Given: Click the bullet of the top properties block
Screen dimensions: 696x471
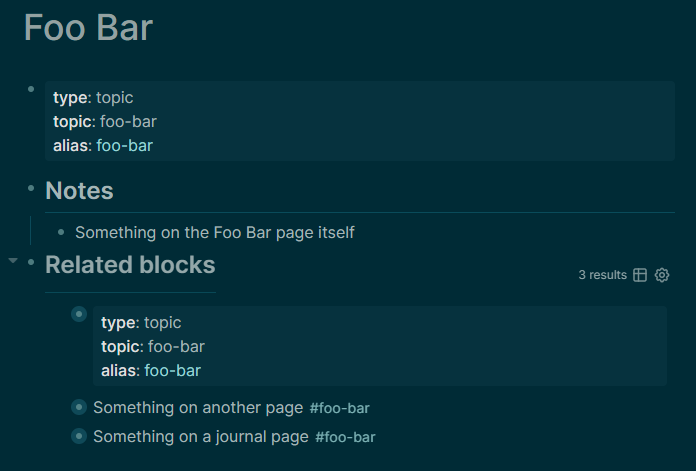Looking at the screenshot, I should coord(31,90).
